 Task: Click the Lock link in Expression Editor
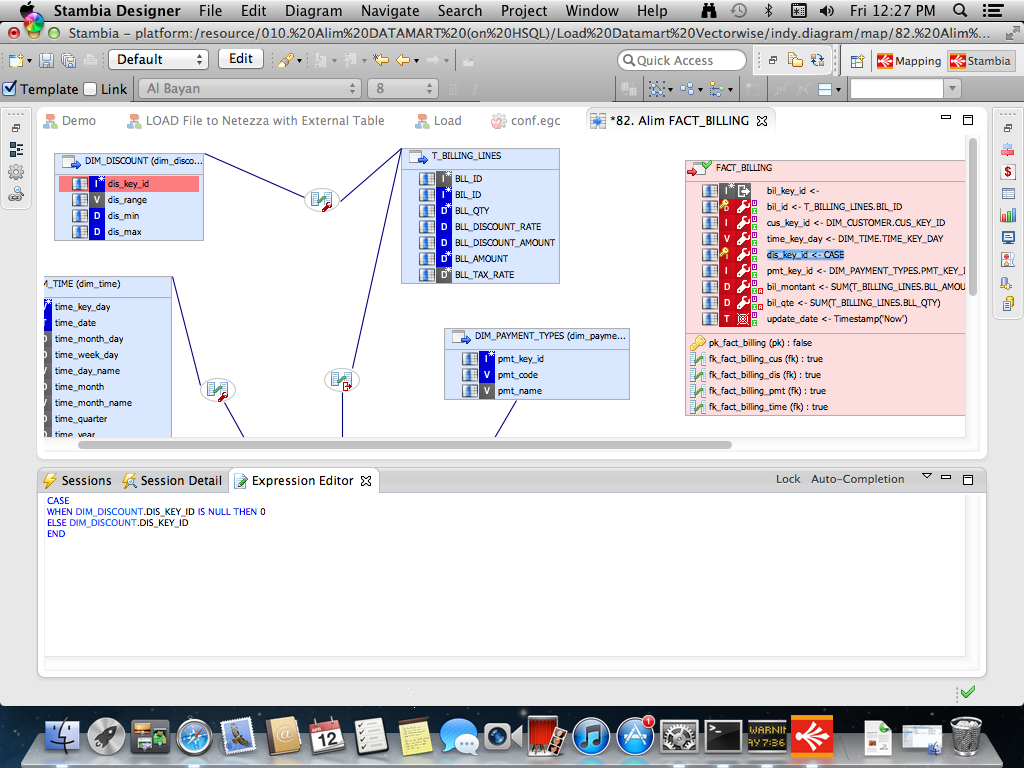click(x=788, y=479)
